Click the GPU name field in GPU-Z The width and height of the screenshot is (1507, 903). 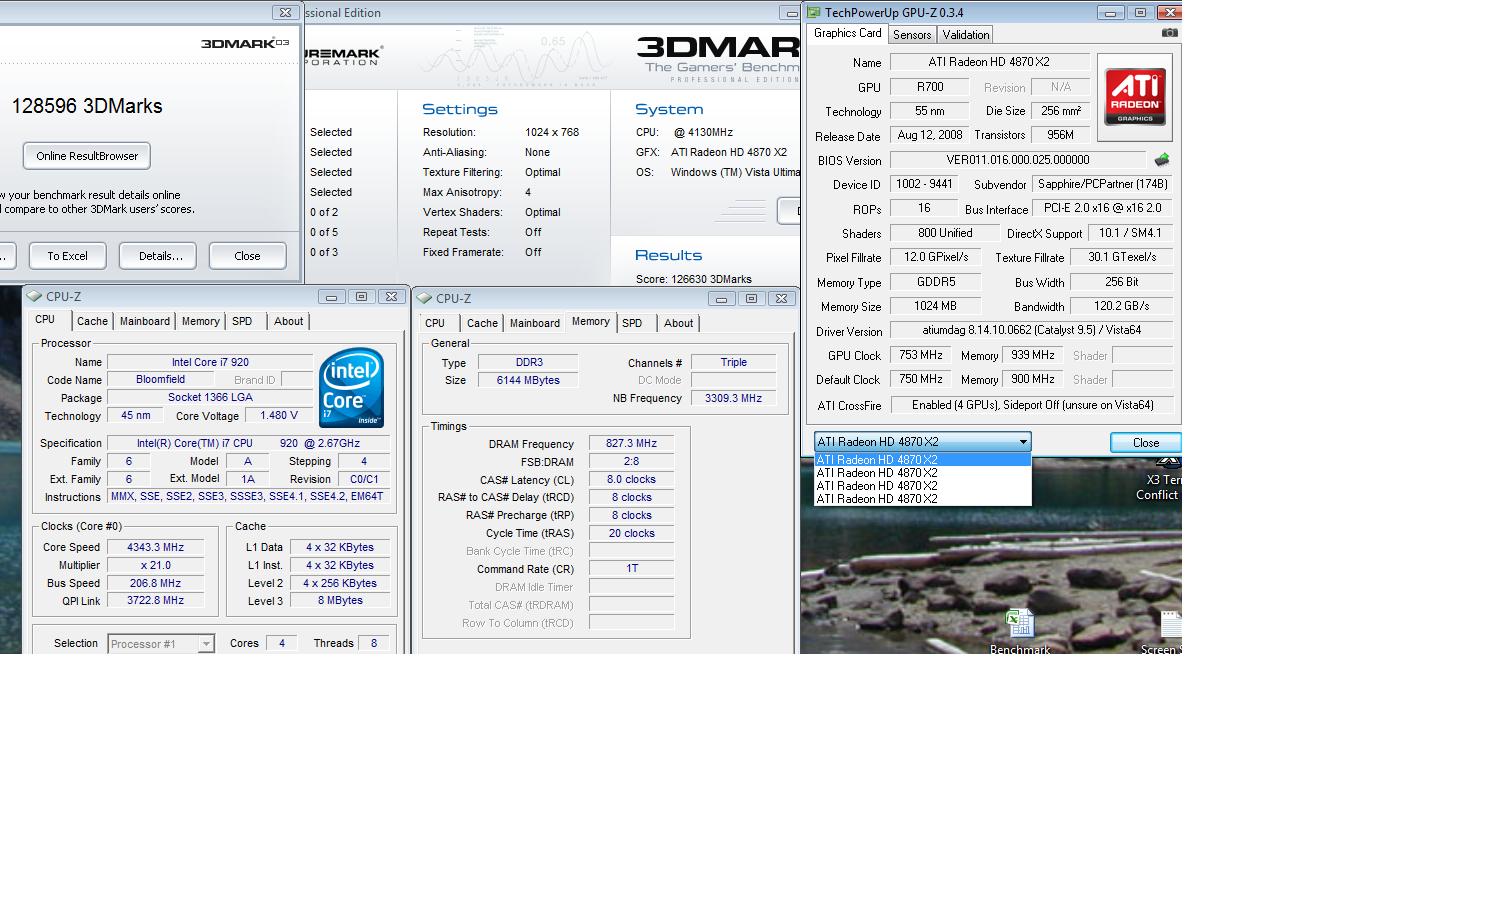pos(990,62)
